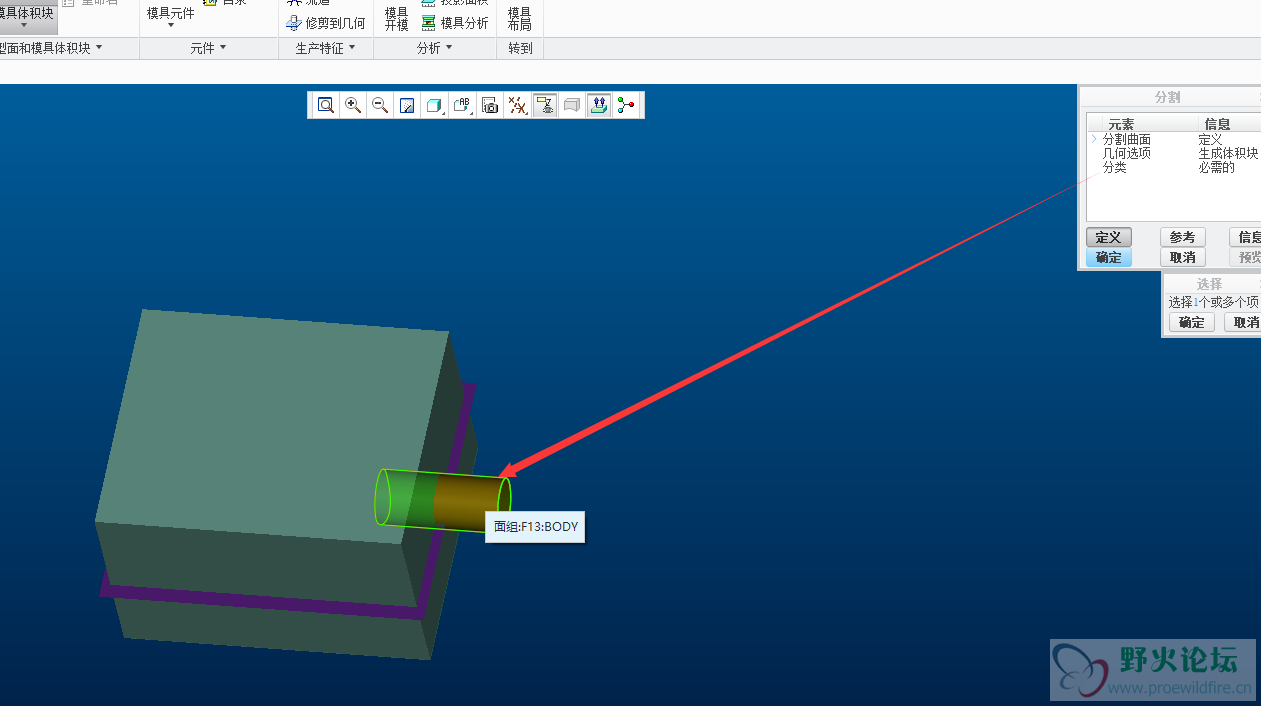1261x706 pixels.
Task: Open the Datum Display Filters icon
Action: coord(517,105)
